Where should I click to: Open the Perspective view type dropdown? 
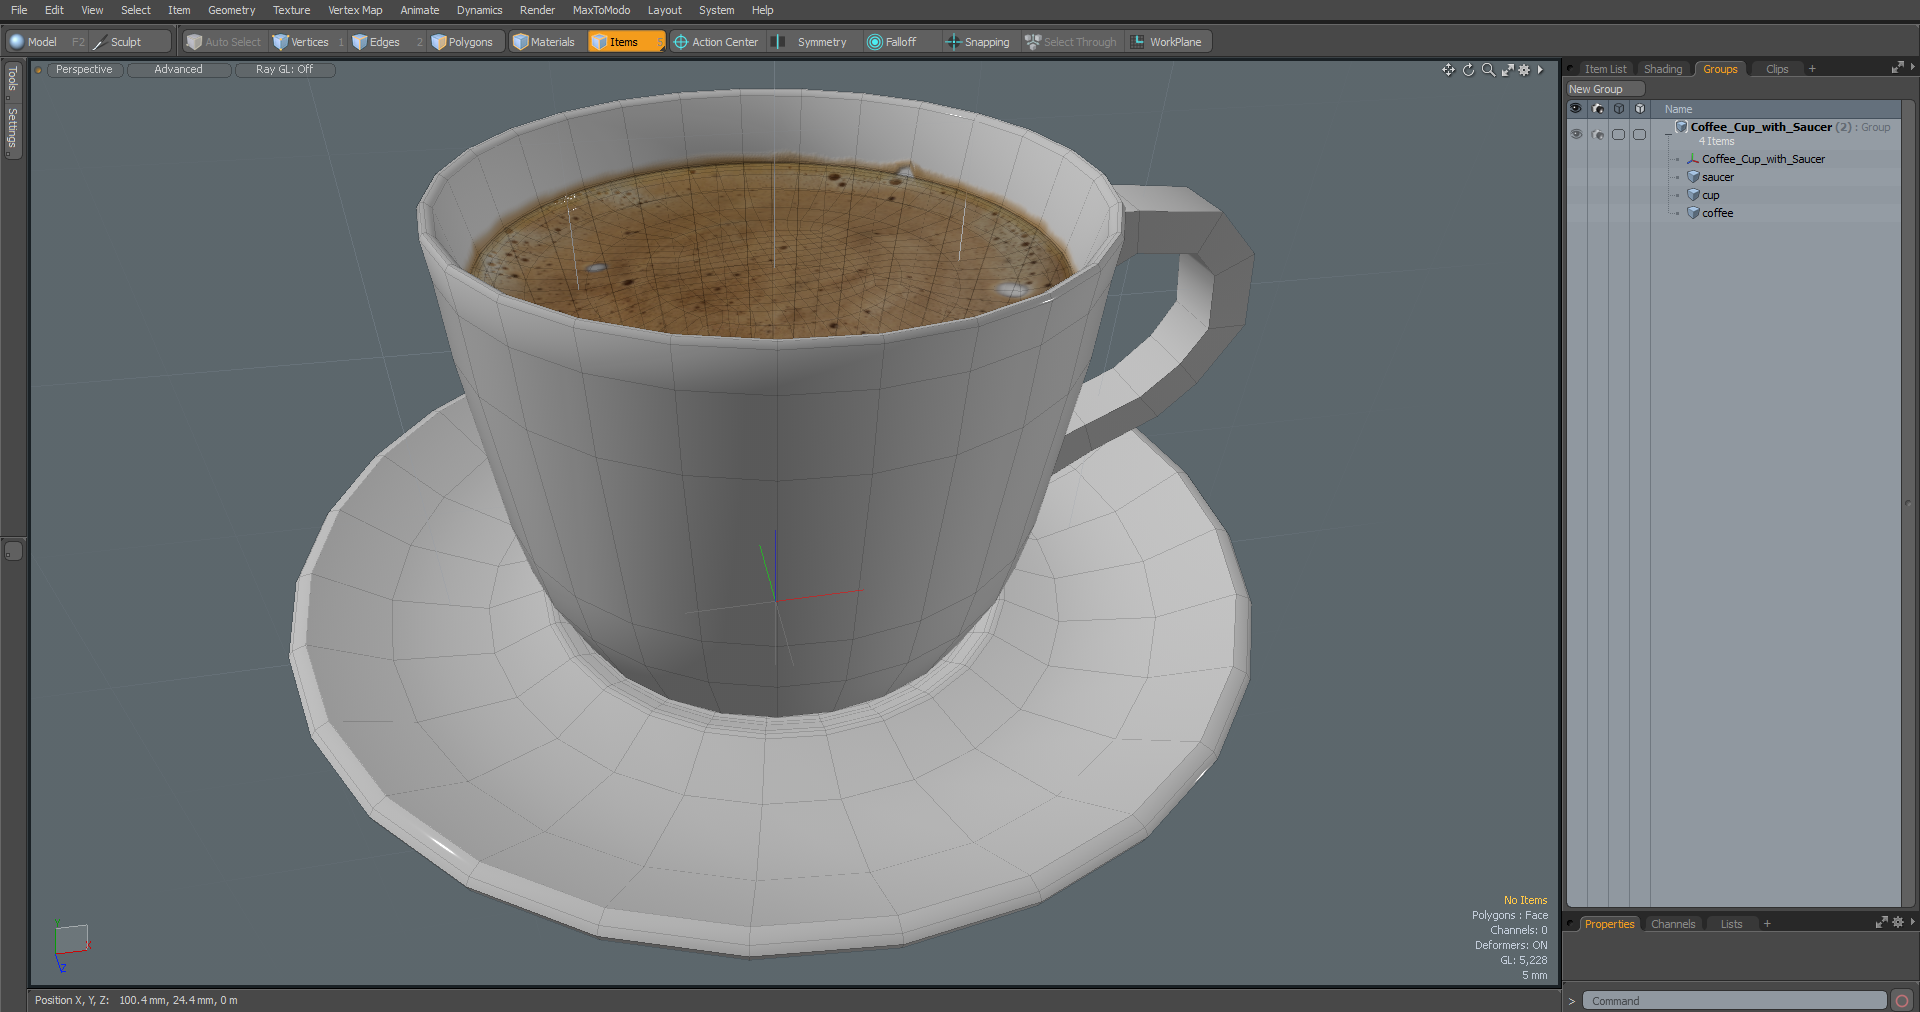pyautogui.click(x=85, y=70)
